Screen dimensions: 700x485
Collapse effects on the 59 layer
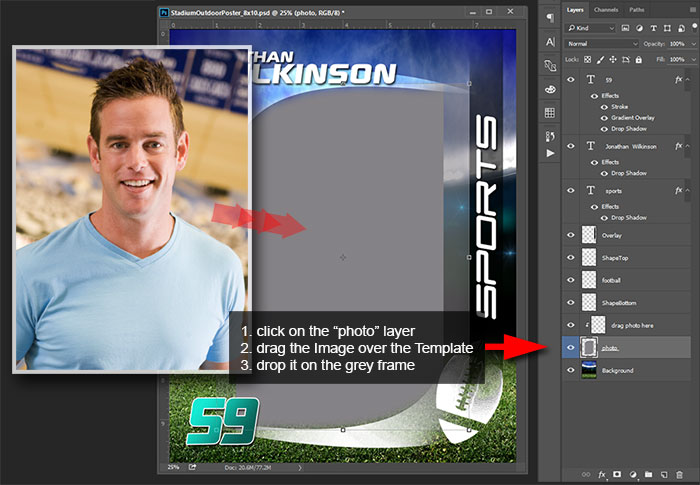pos(688,79)
